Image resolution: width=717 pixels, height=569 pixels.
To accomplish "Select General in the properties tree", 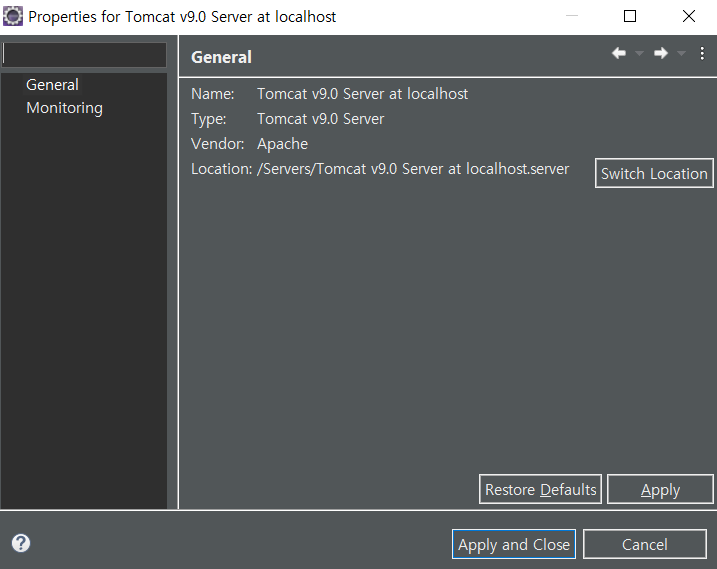I will [x=52, y=85].
